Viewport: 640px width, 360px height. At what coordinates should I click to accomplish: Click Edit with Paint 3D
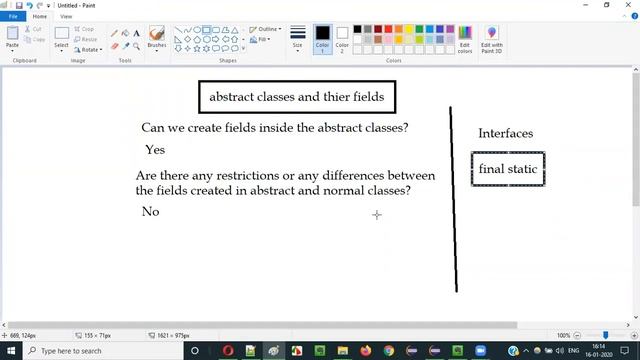click(492, 40)
